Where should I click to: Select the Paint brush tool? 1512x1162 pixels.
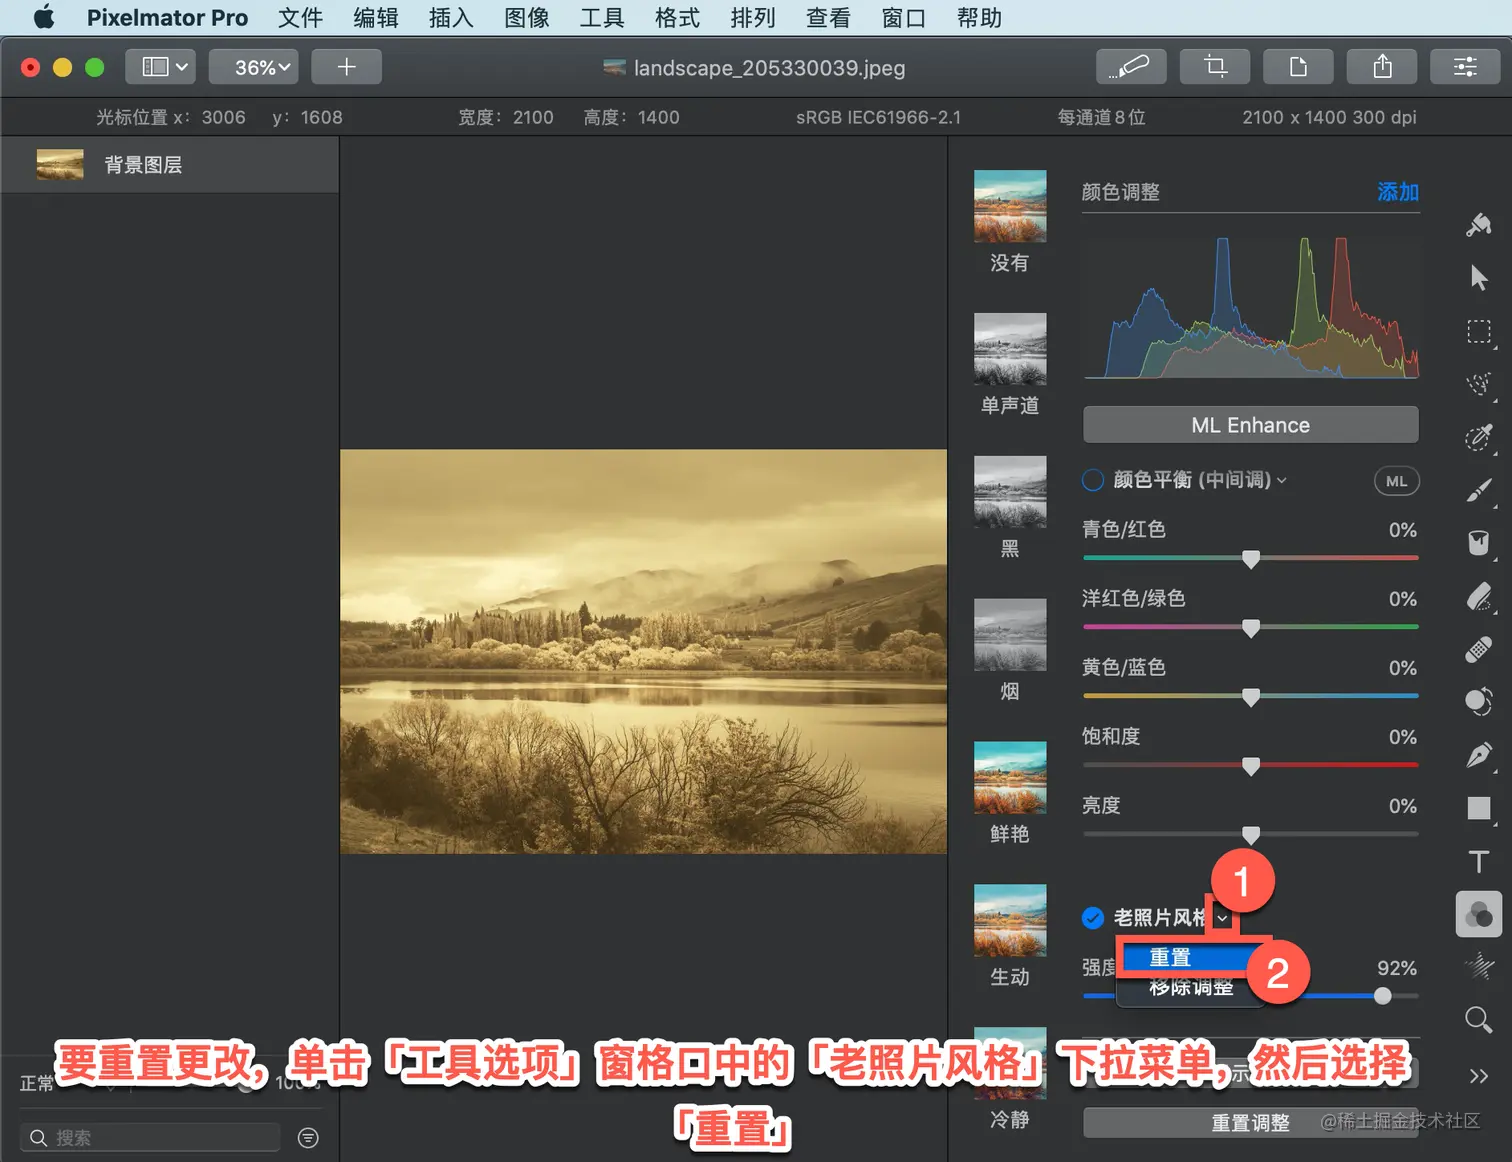coord(1479,490)
